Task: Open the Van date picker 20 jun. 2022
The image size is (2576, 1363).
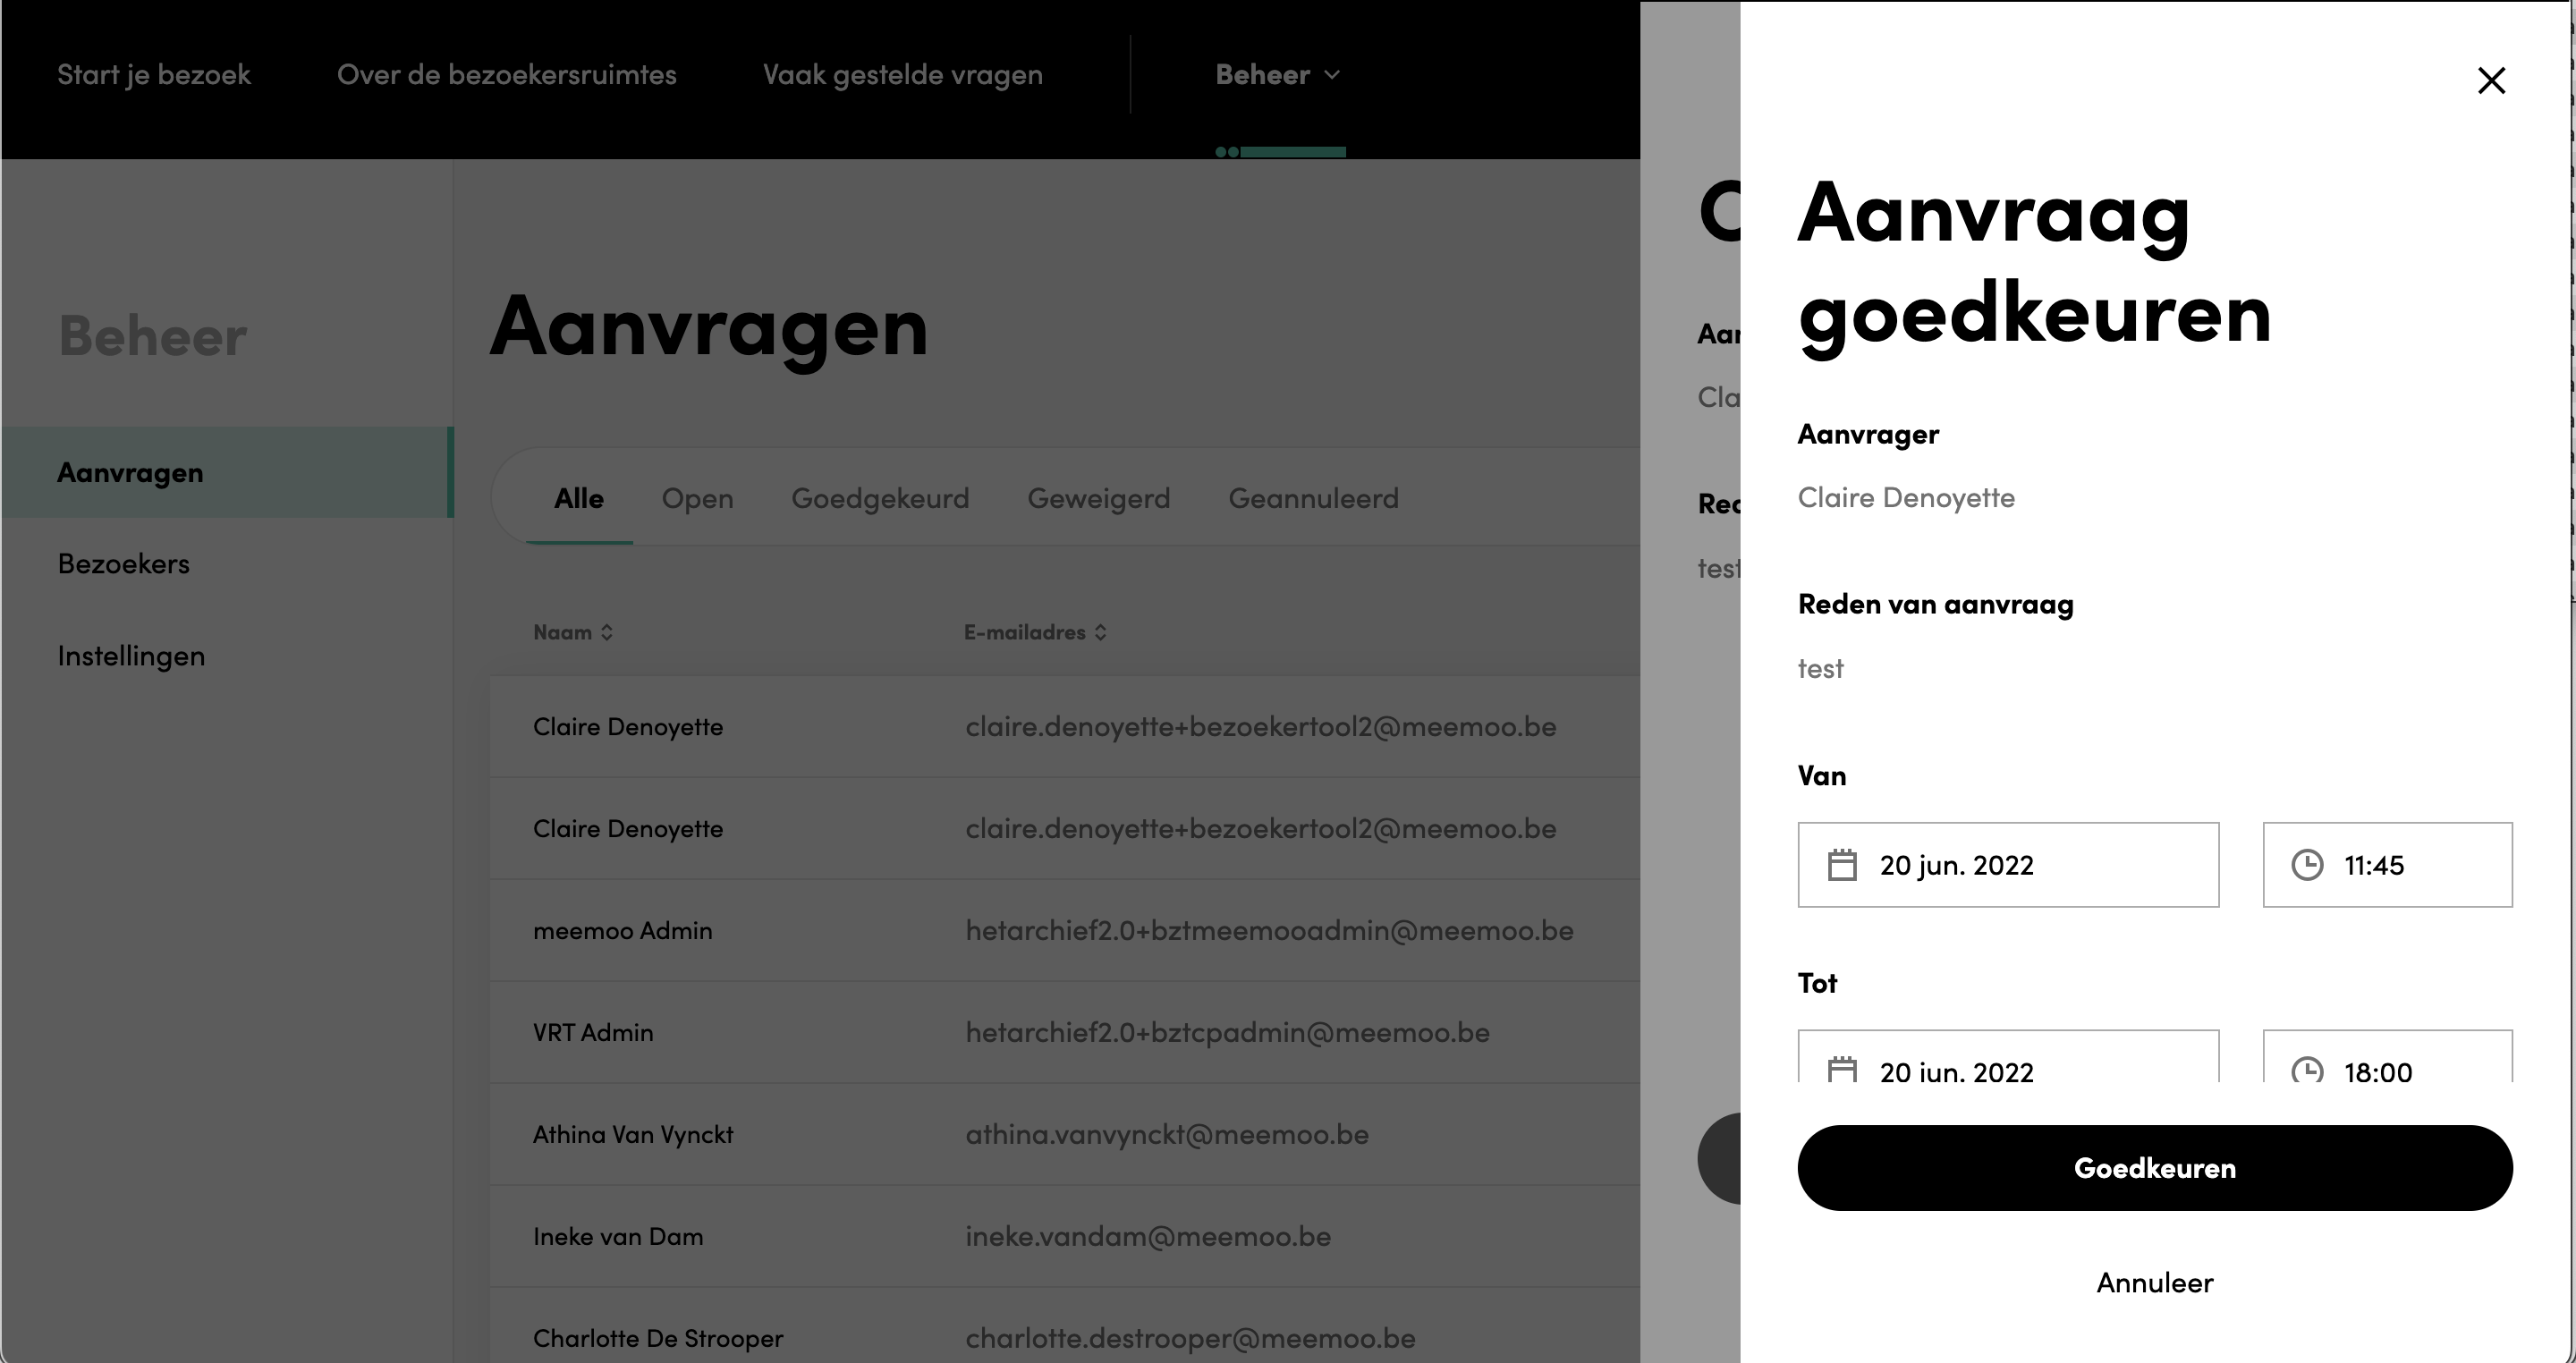Action: (2008, 865)
